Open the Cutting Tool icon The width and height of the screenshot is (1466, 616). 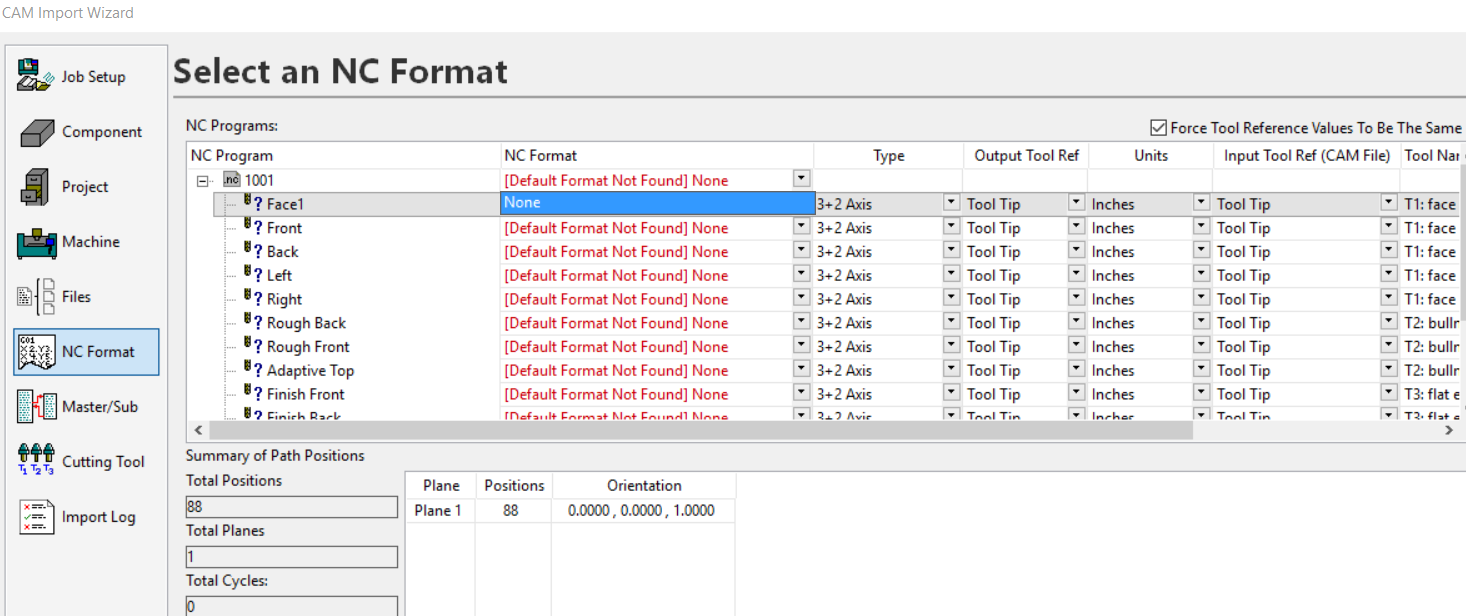point(36,462)
